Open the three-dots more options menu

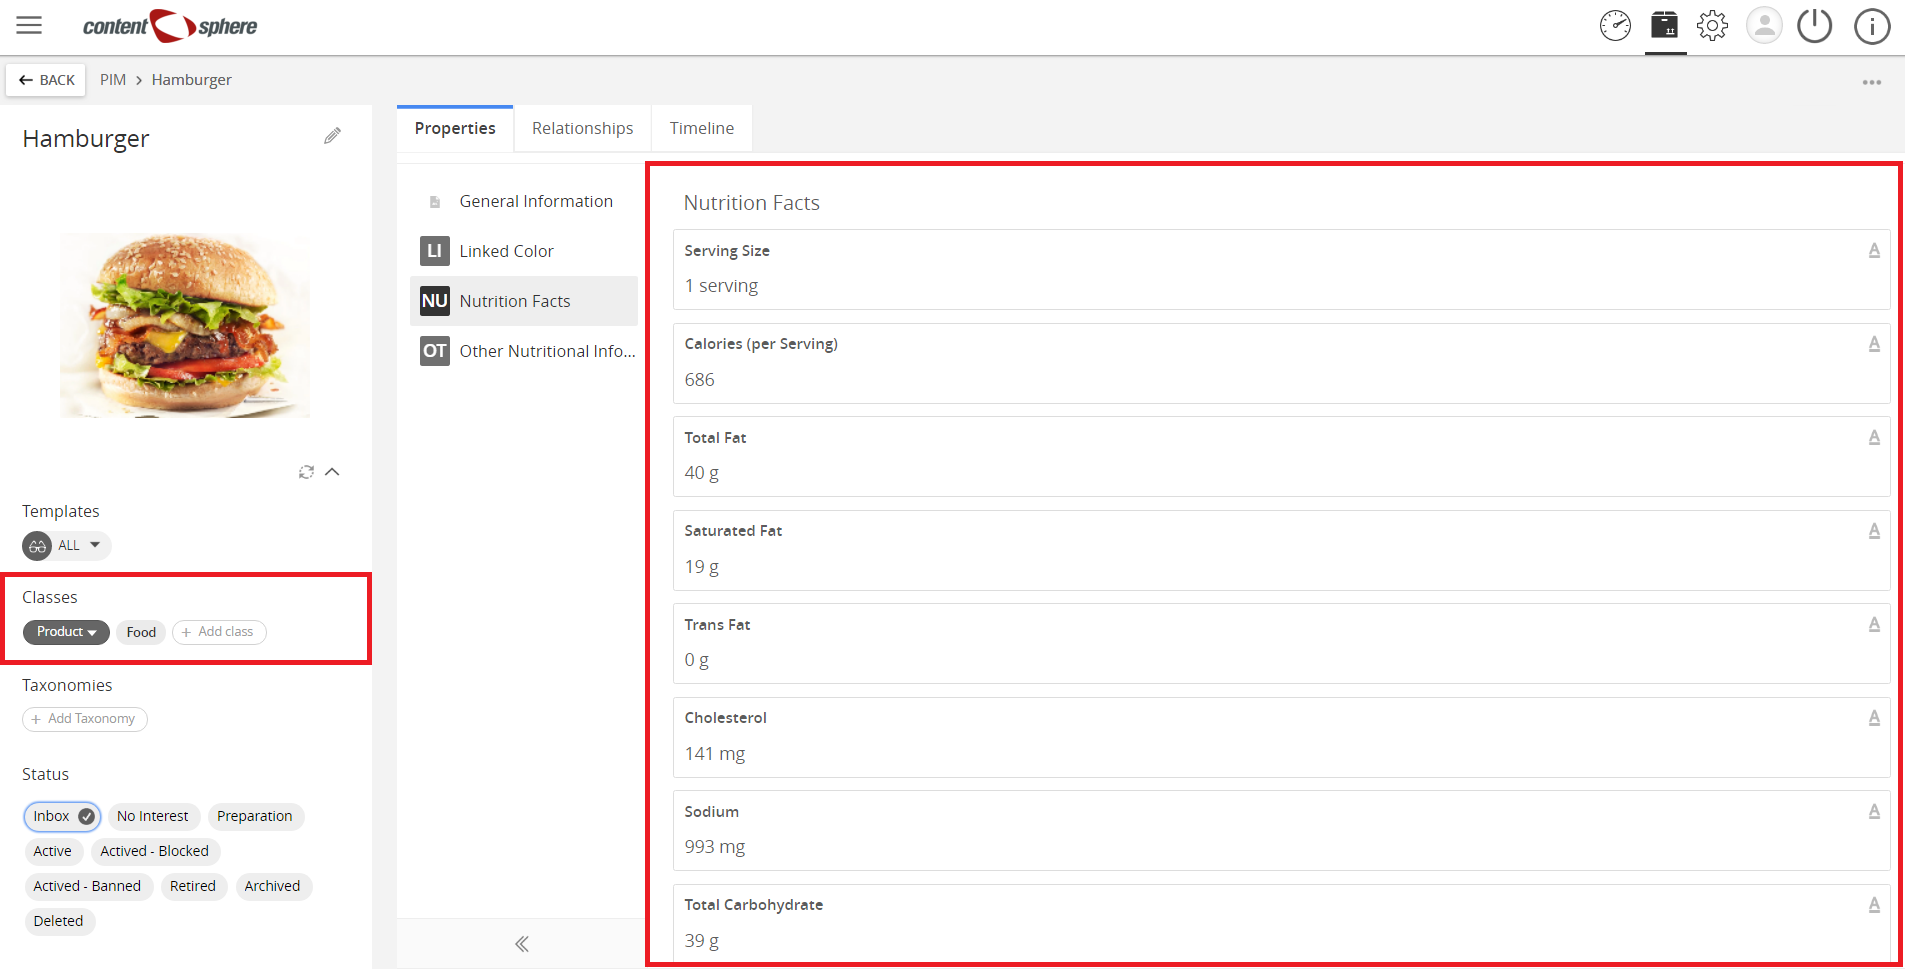coord(1872,82)
